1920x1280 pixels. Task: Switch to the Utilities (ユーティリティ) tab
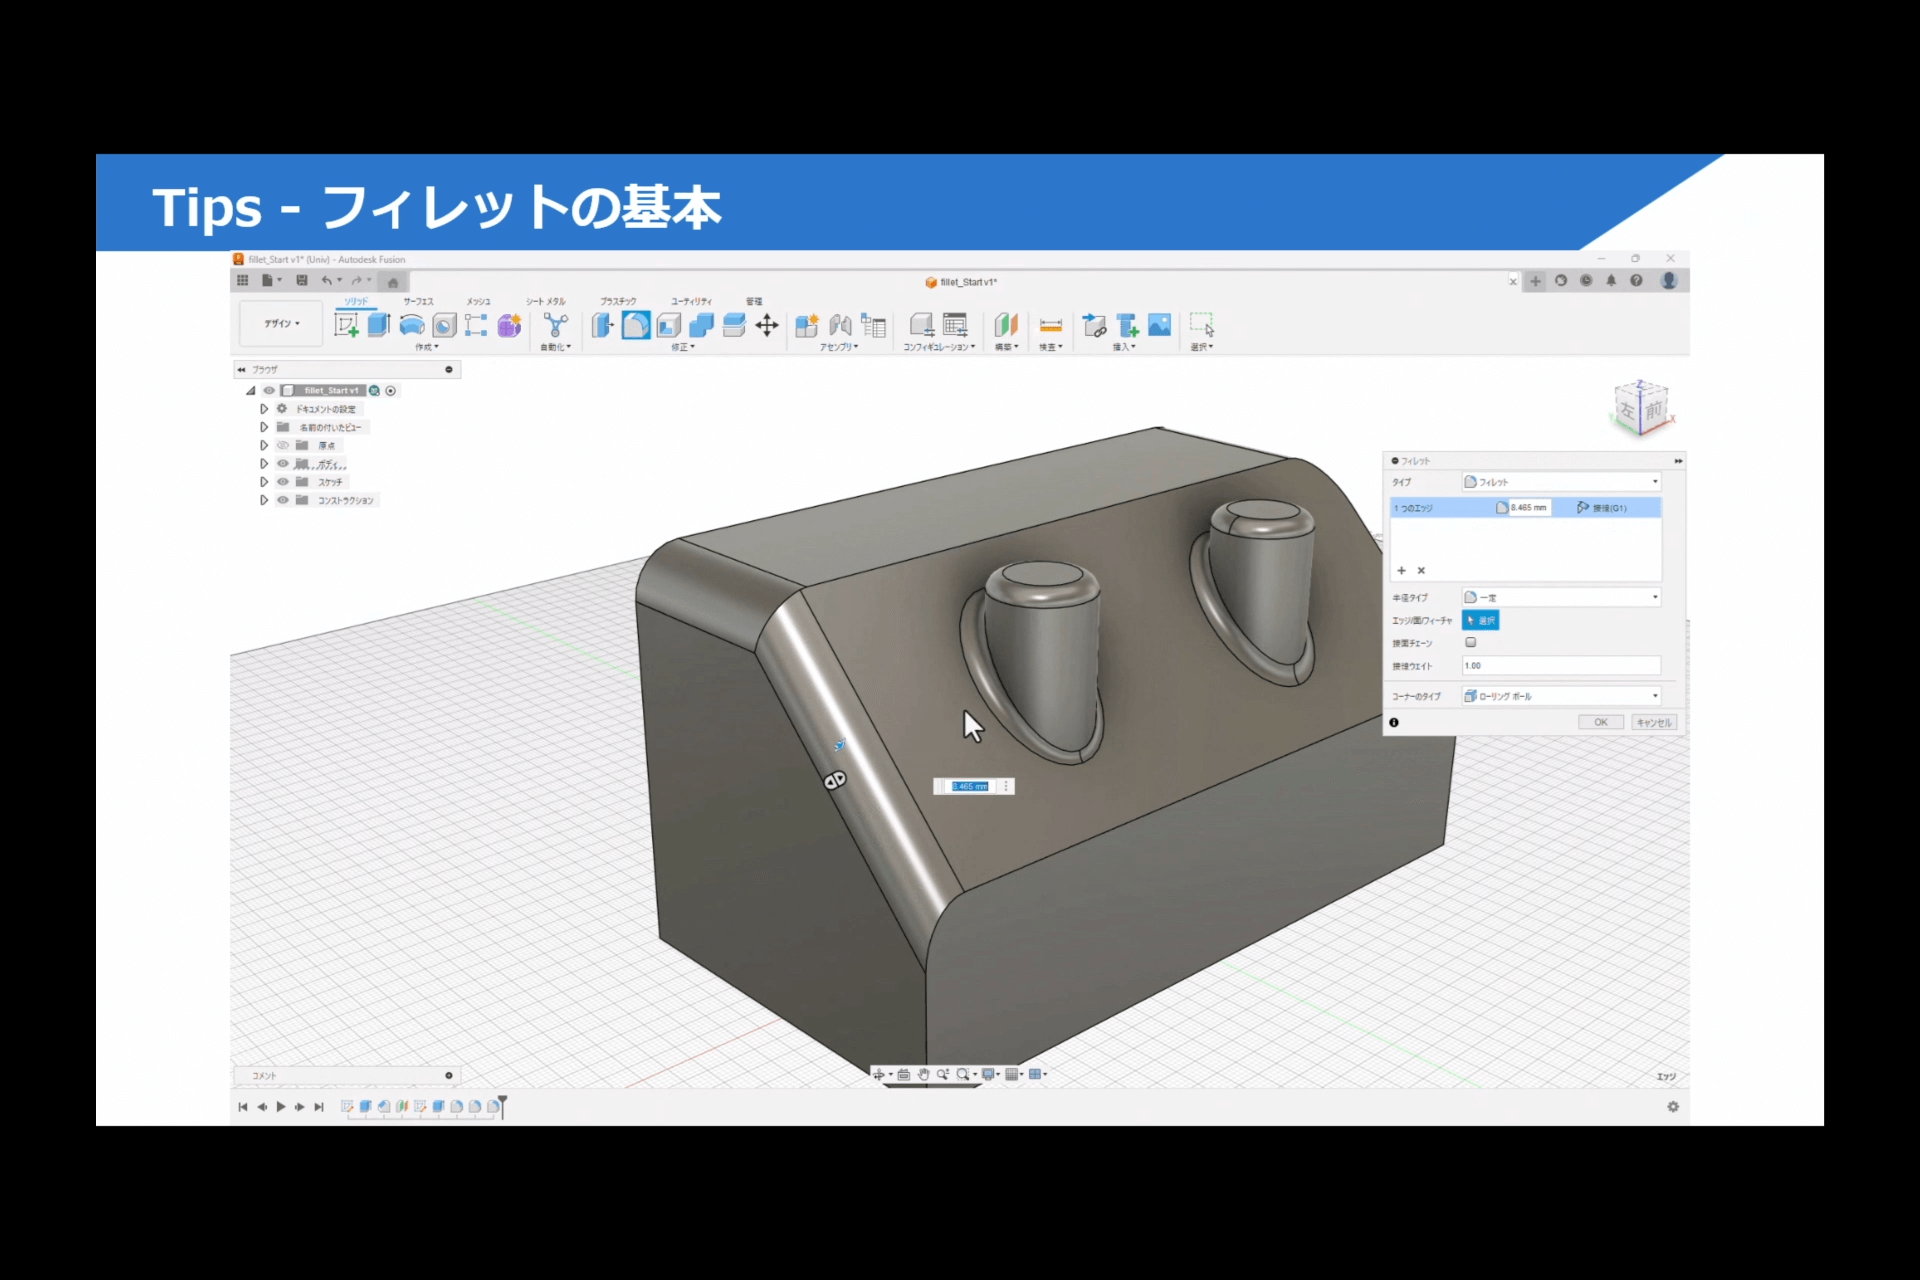click(691, 301)
